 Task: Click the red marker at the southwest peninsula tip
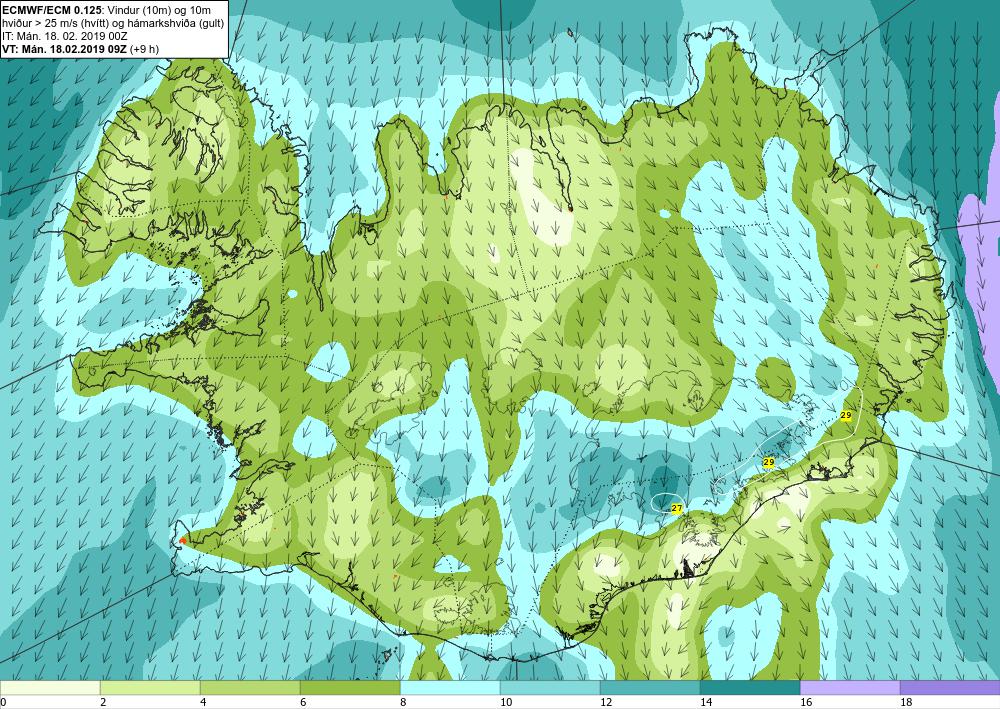coord(182,541)
